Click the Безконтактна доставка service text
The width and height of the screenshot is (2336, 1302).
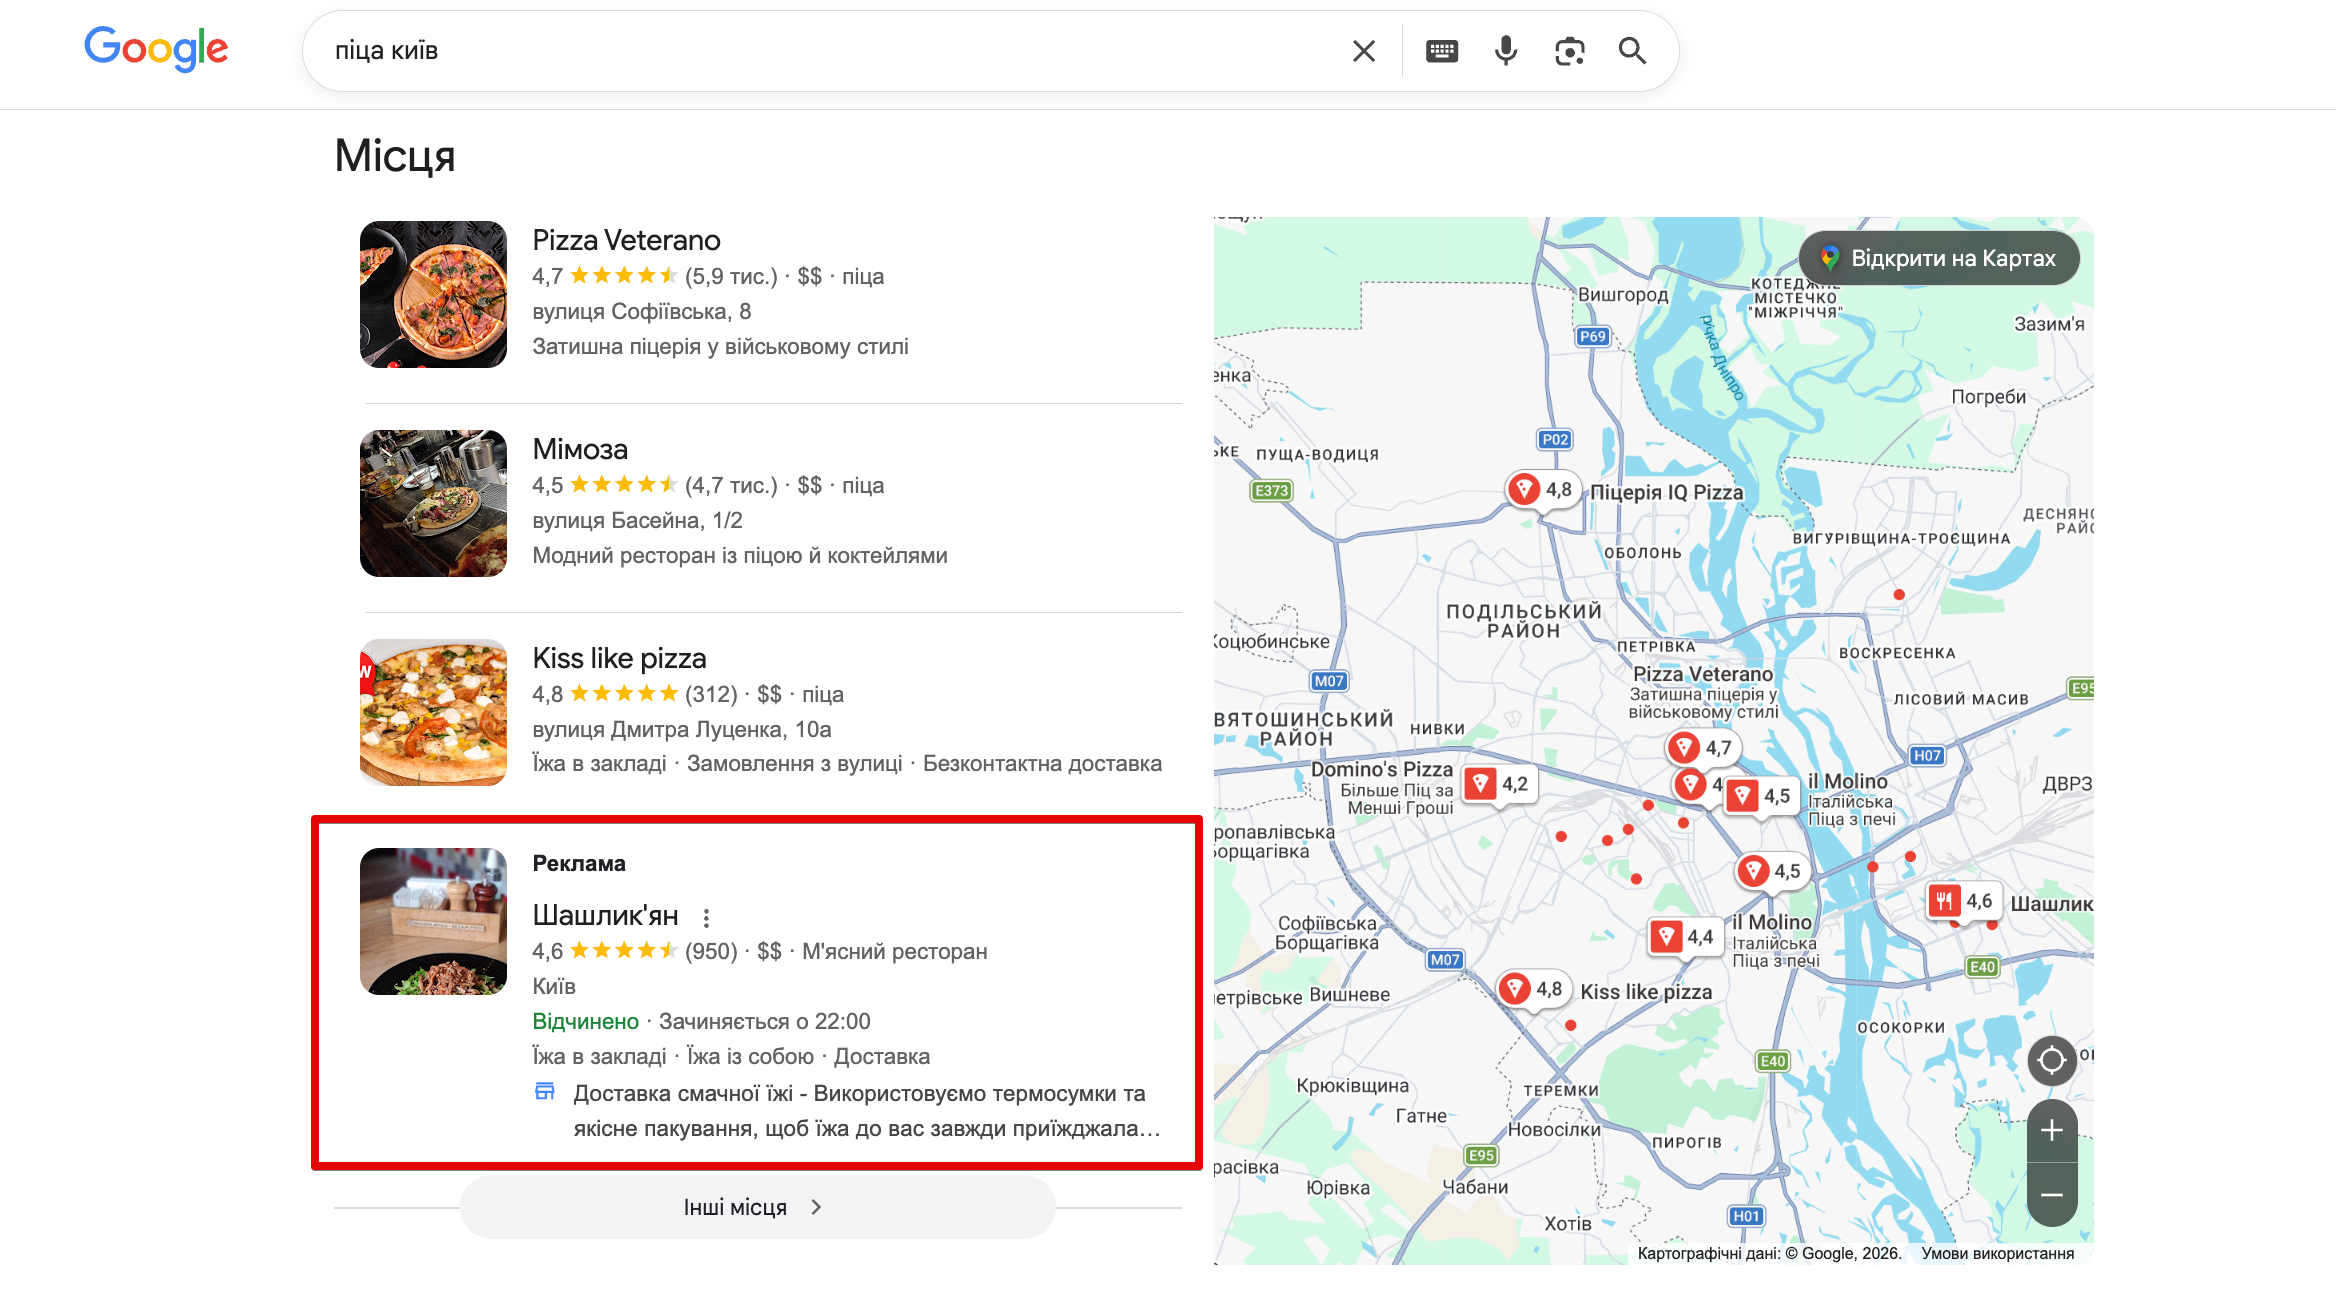click(x=1042, y=763)
